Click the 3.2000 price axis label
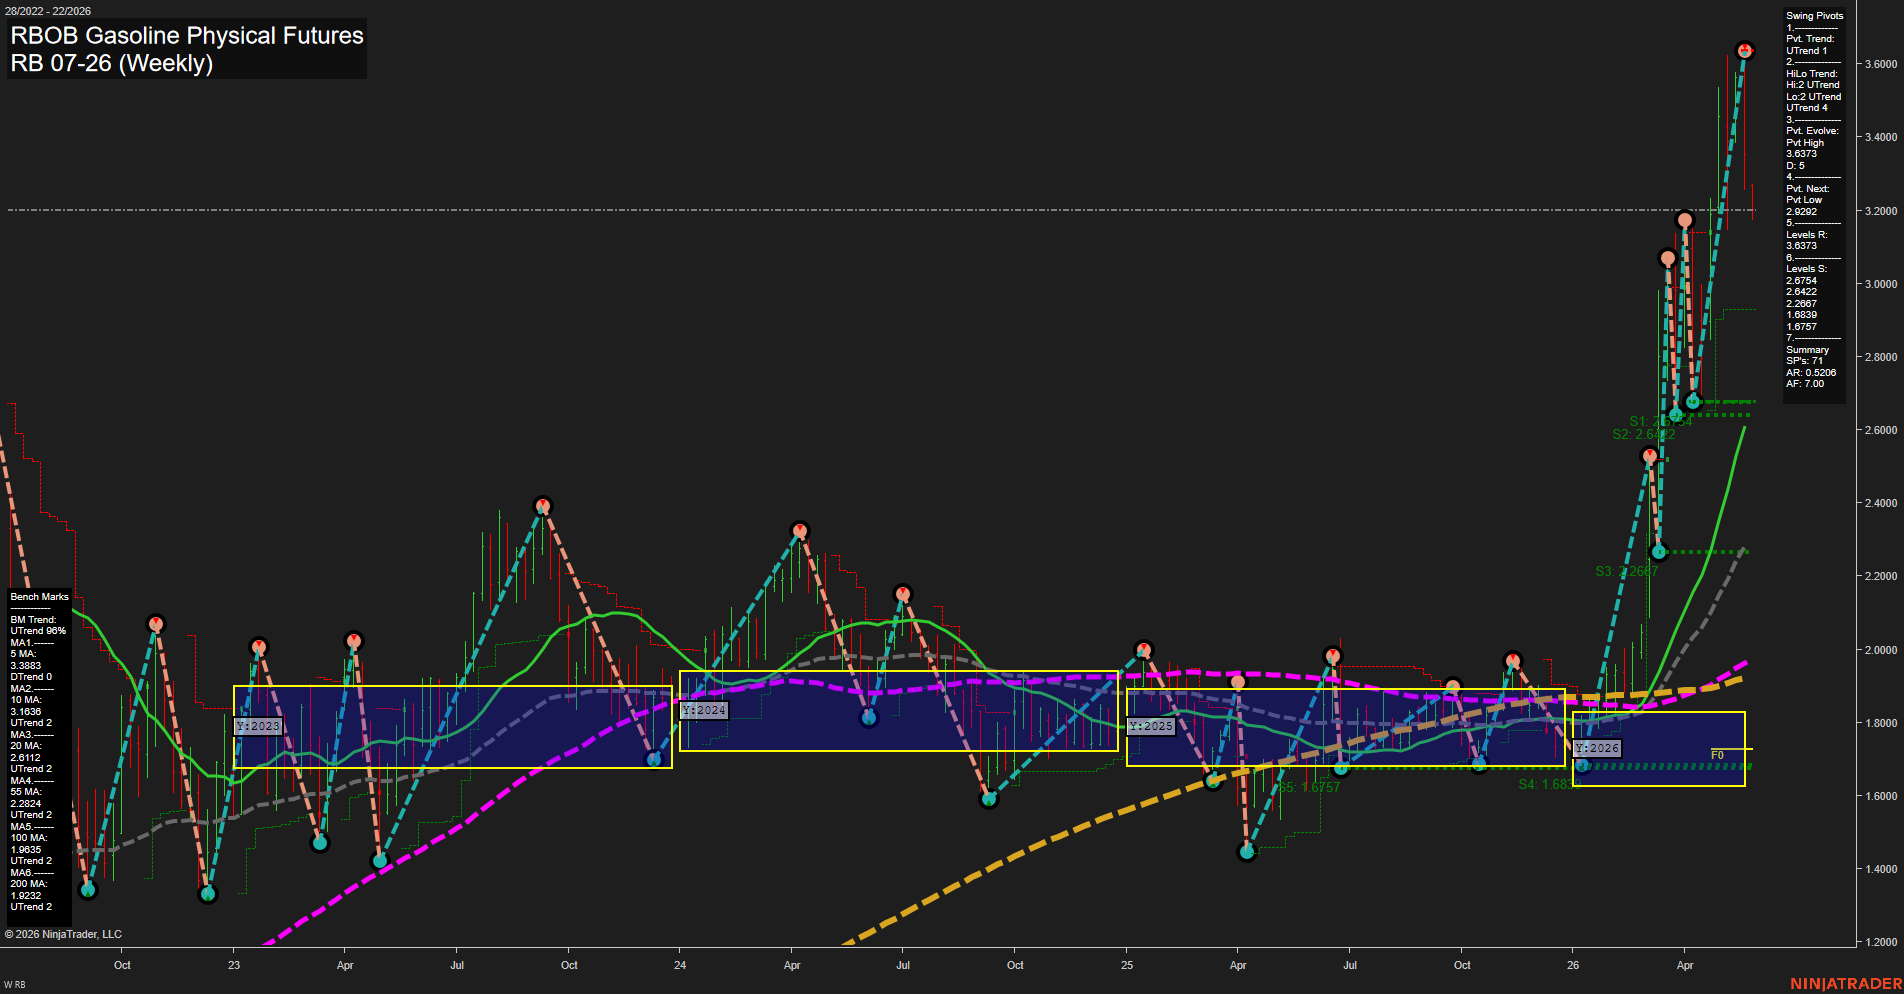Image resolution: width=1904 pixels, height=994 pixels. point(1881,211)
